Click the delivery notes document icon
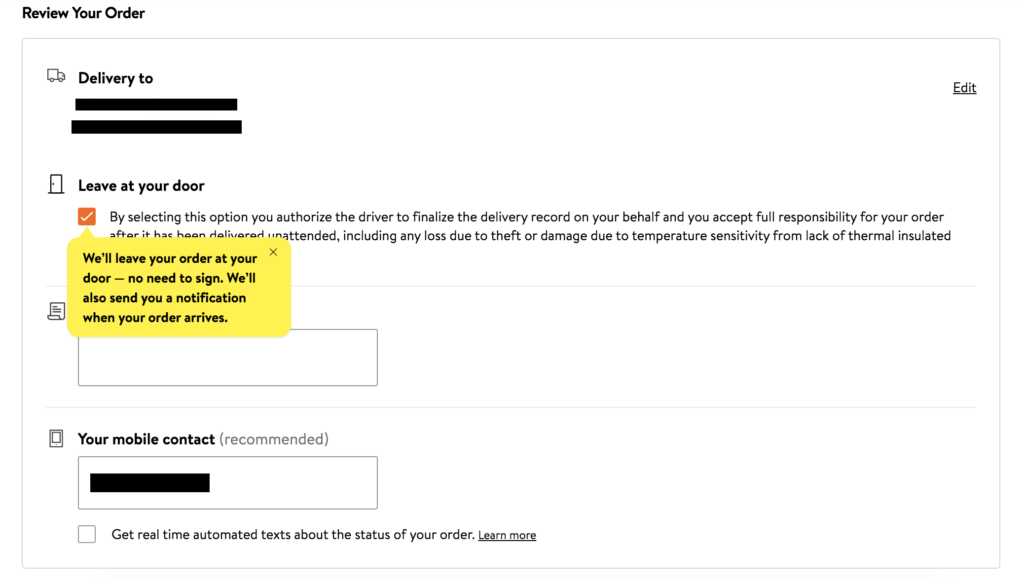The width and height of the screenshot is (1024, 581). [x=56, y=312]
